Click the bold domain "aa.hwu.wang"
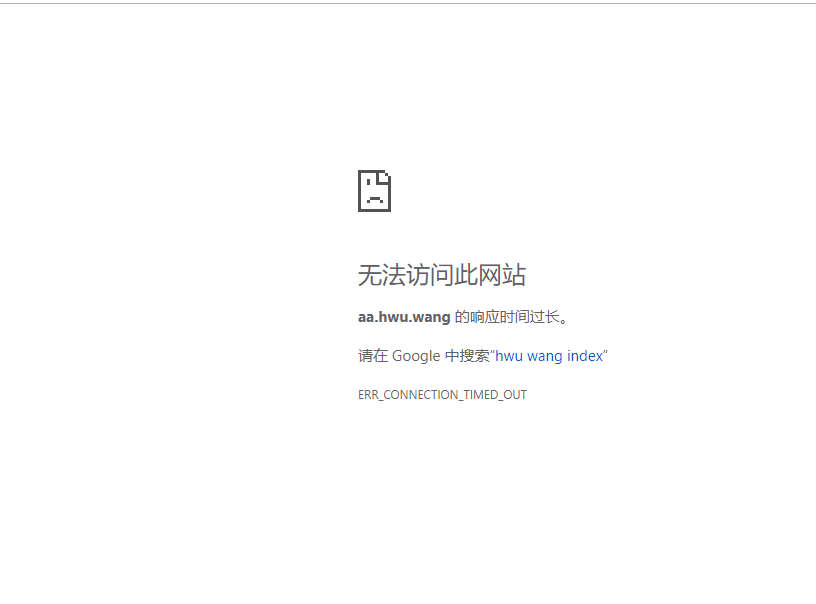Screen dimensions: 816x604 tap(404, 317)
